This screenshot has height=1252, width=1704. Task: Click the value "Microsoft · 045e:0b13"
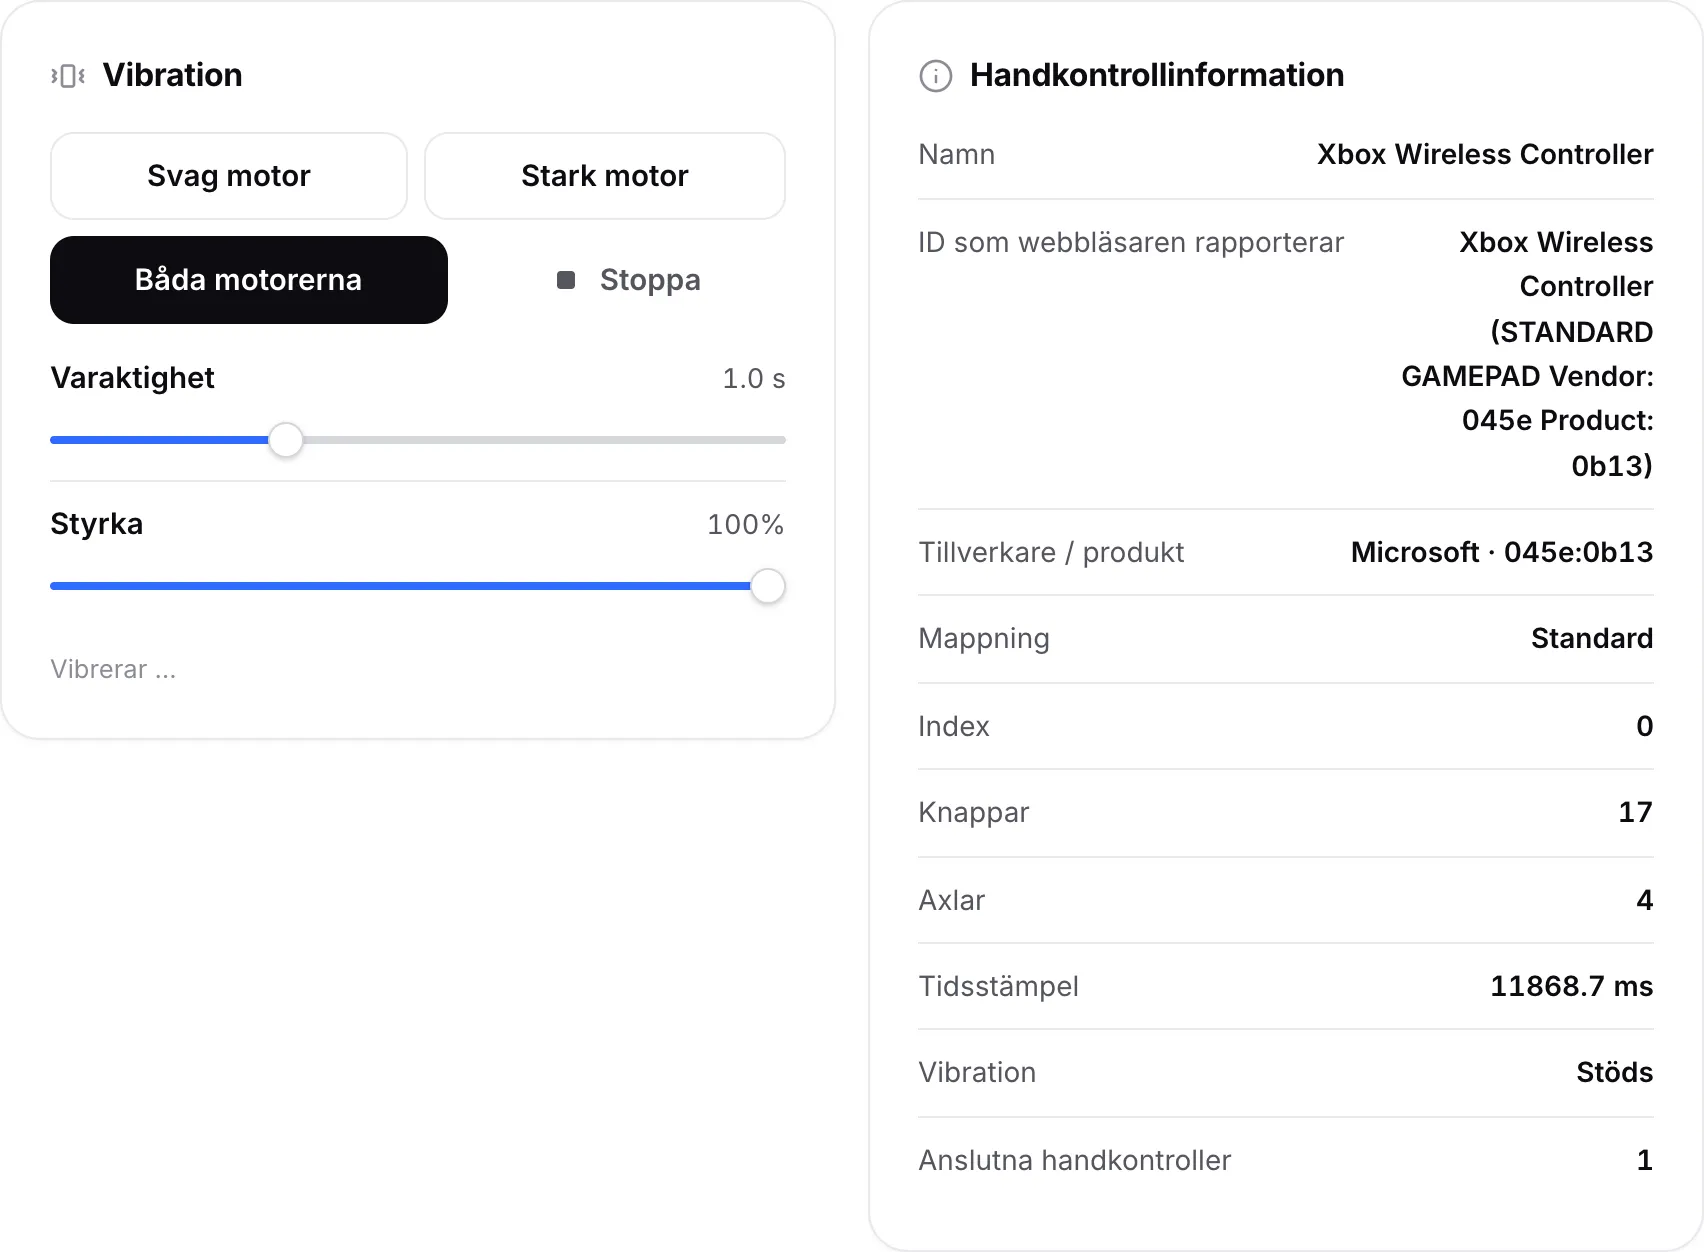1502,553
